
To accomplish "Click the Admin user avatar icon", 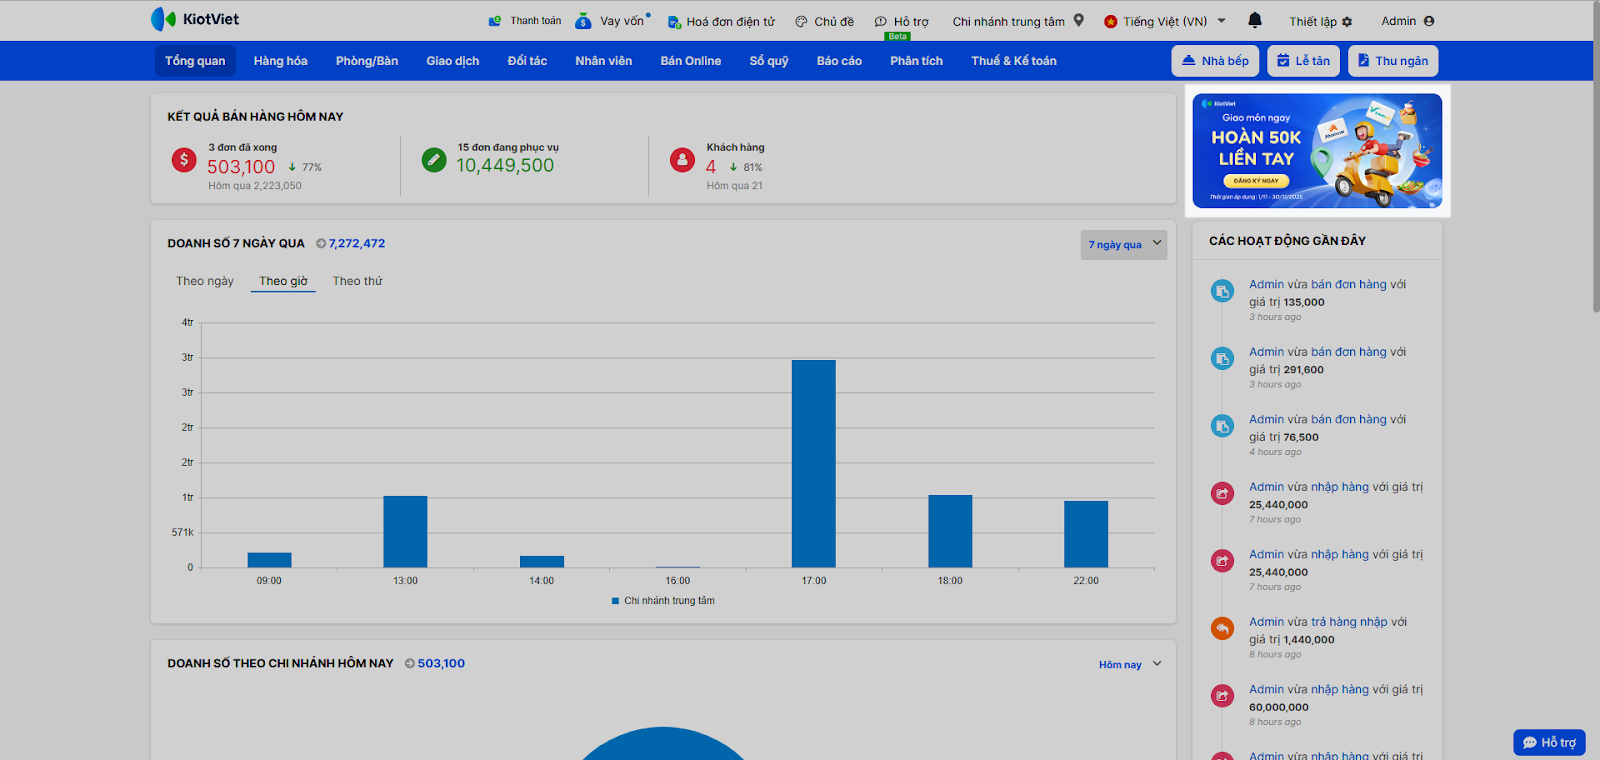I will [1429, 21].
